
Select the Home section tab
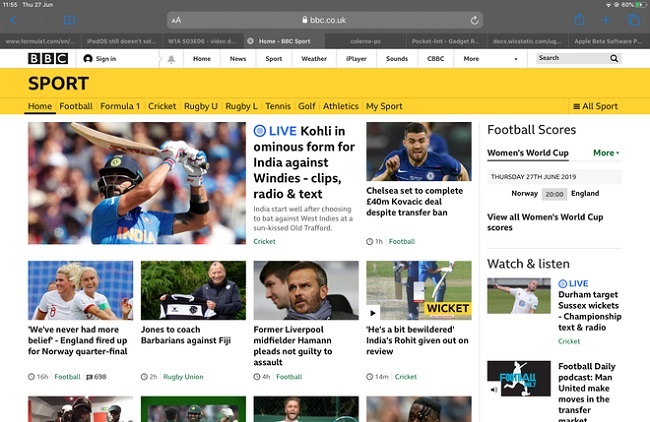point(40,106)
